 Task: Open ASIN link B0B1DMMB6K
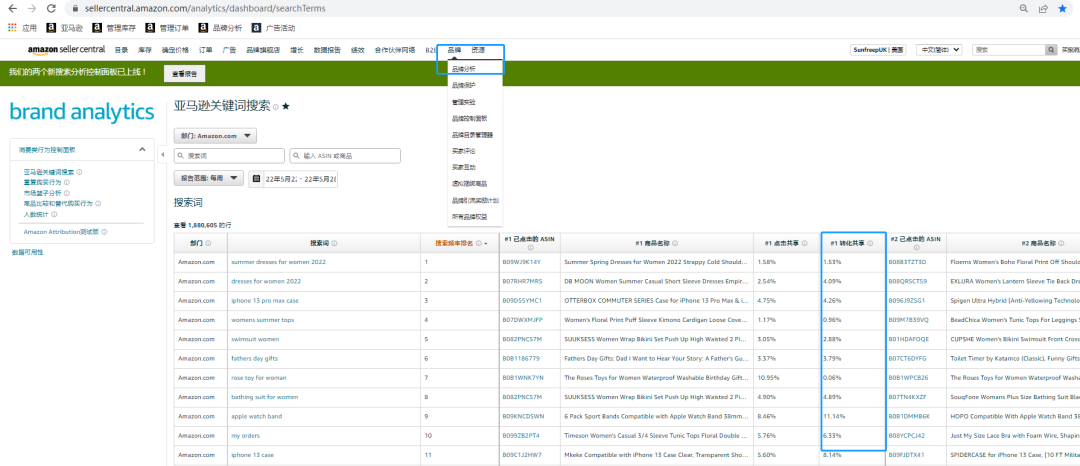pyautogui.click(x=909, y=416)
